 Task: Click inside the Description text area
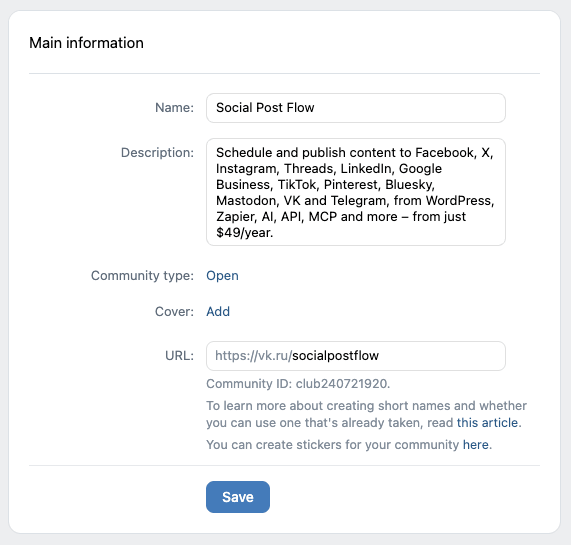pos(356,192)
